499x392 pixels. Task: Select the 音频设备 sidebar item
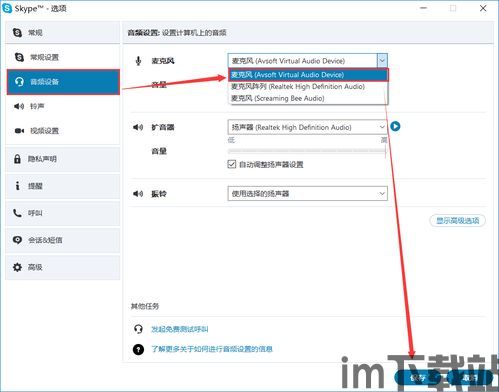(63, 82)
